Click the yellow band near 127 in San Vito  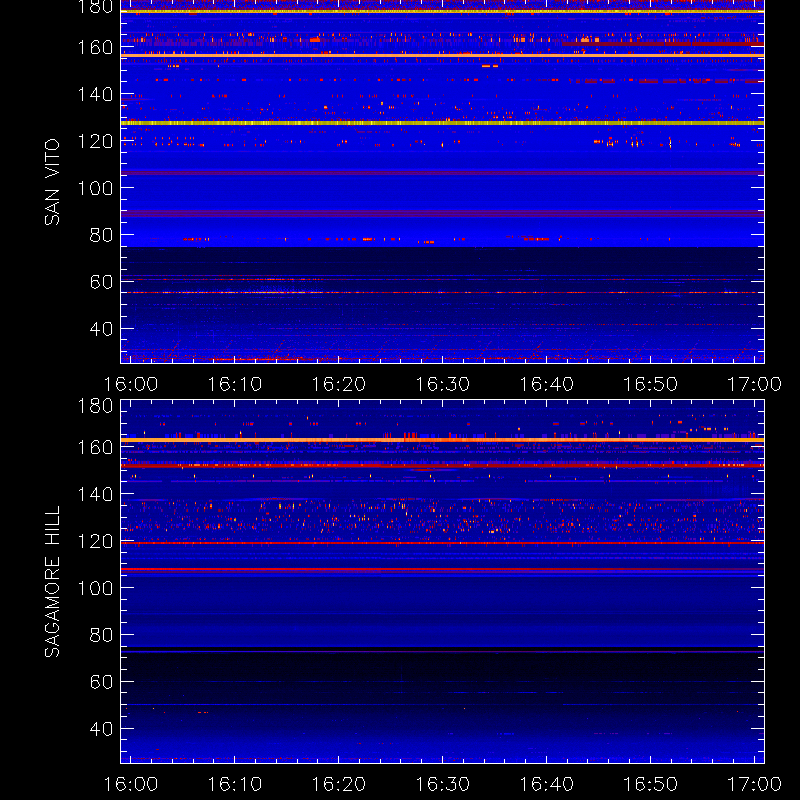point(442,123)
